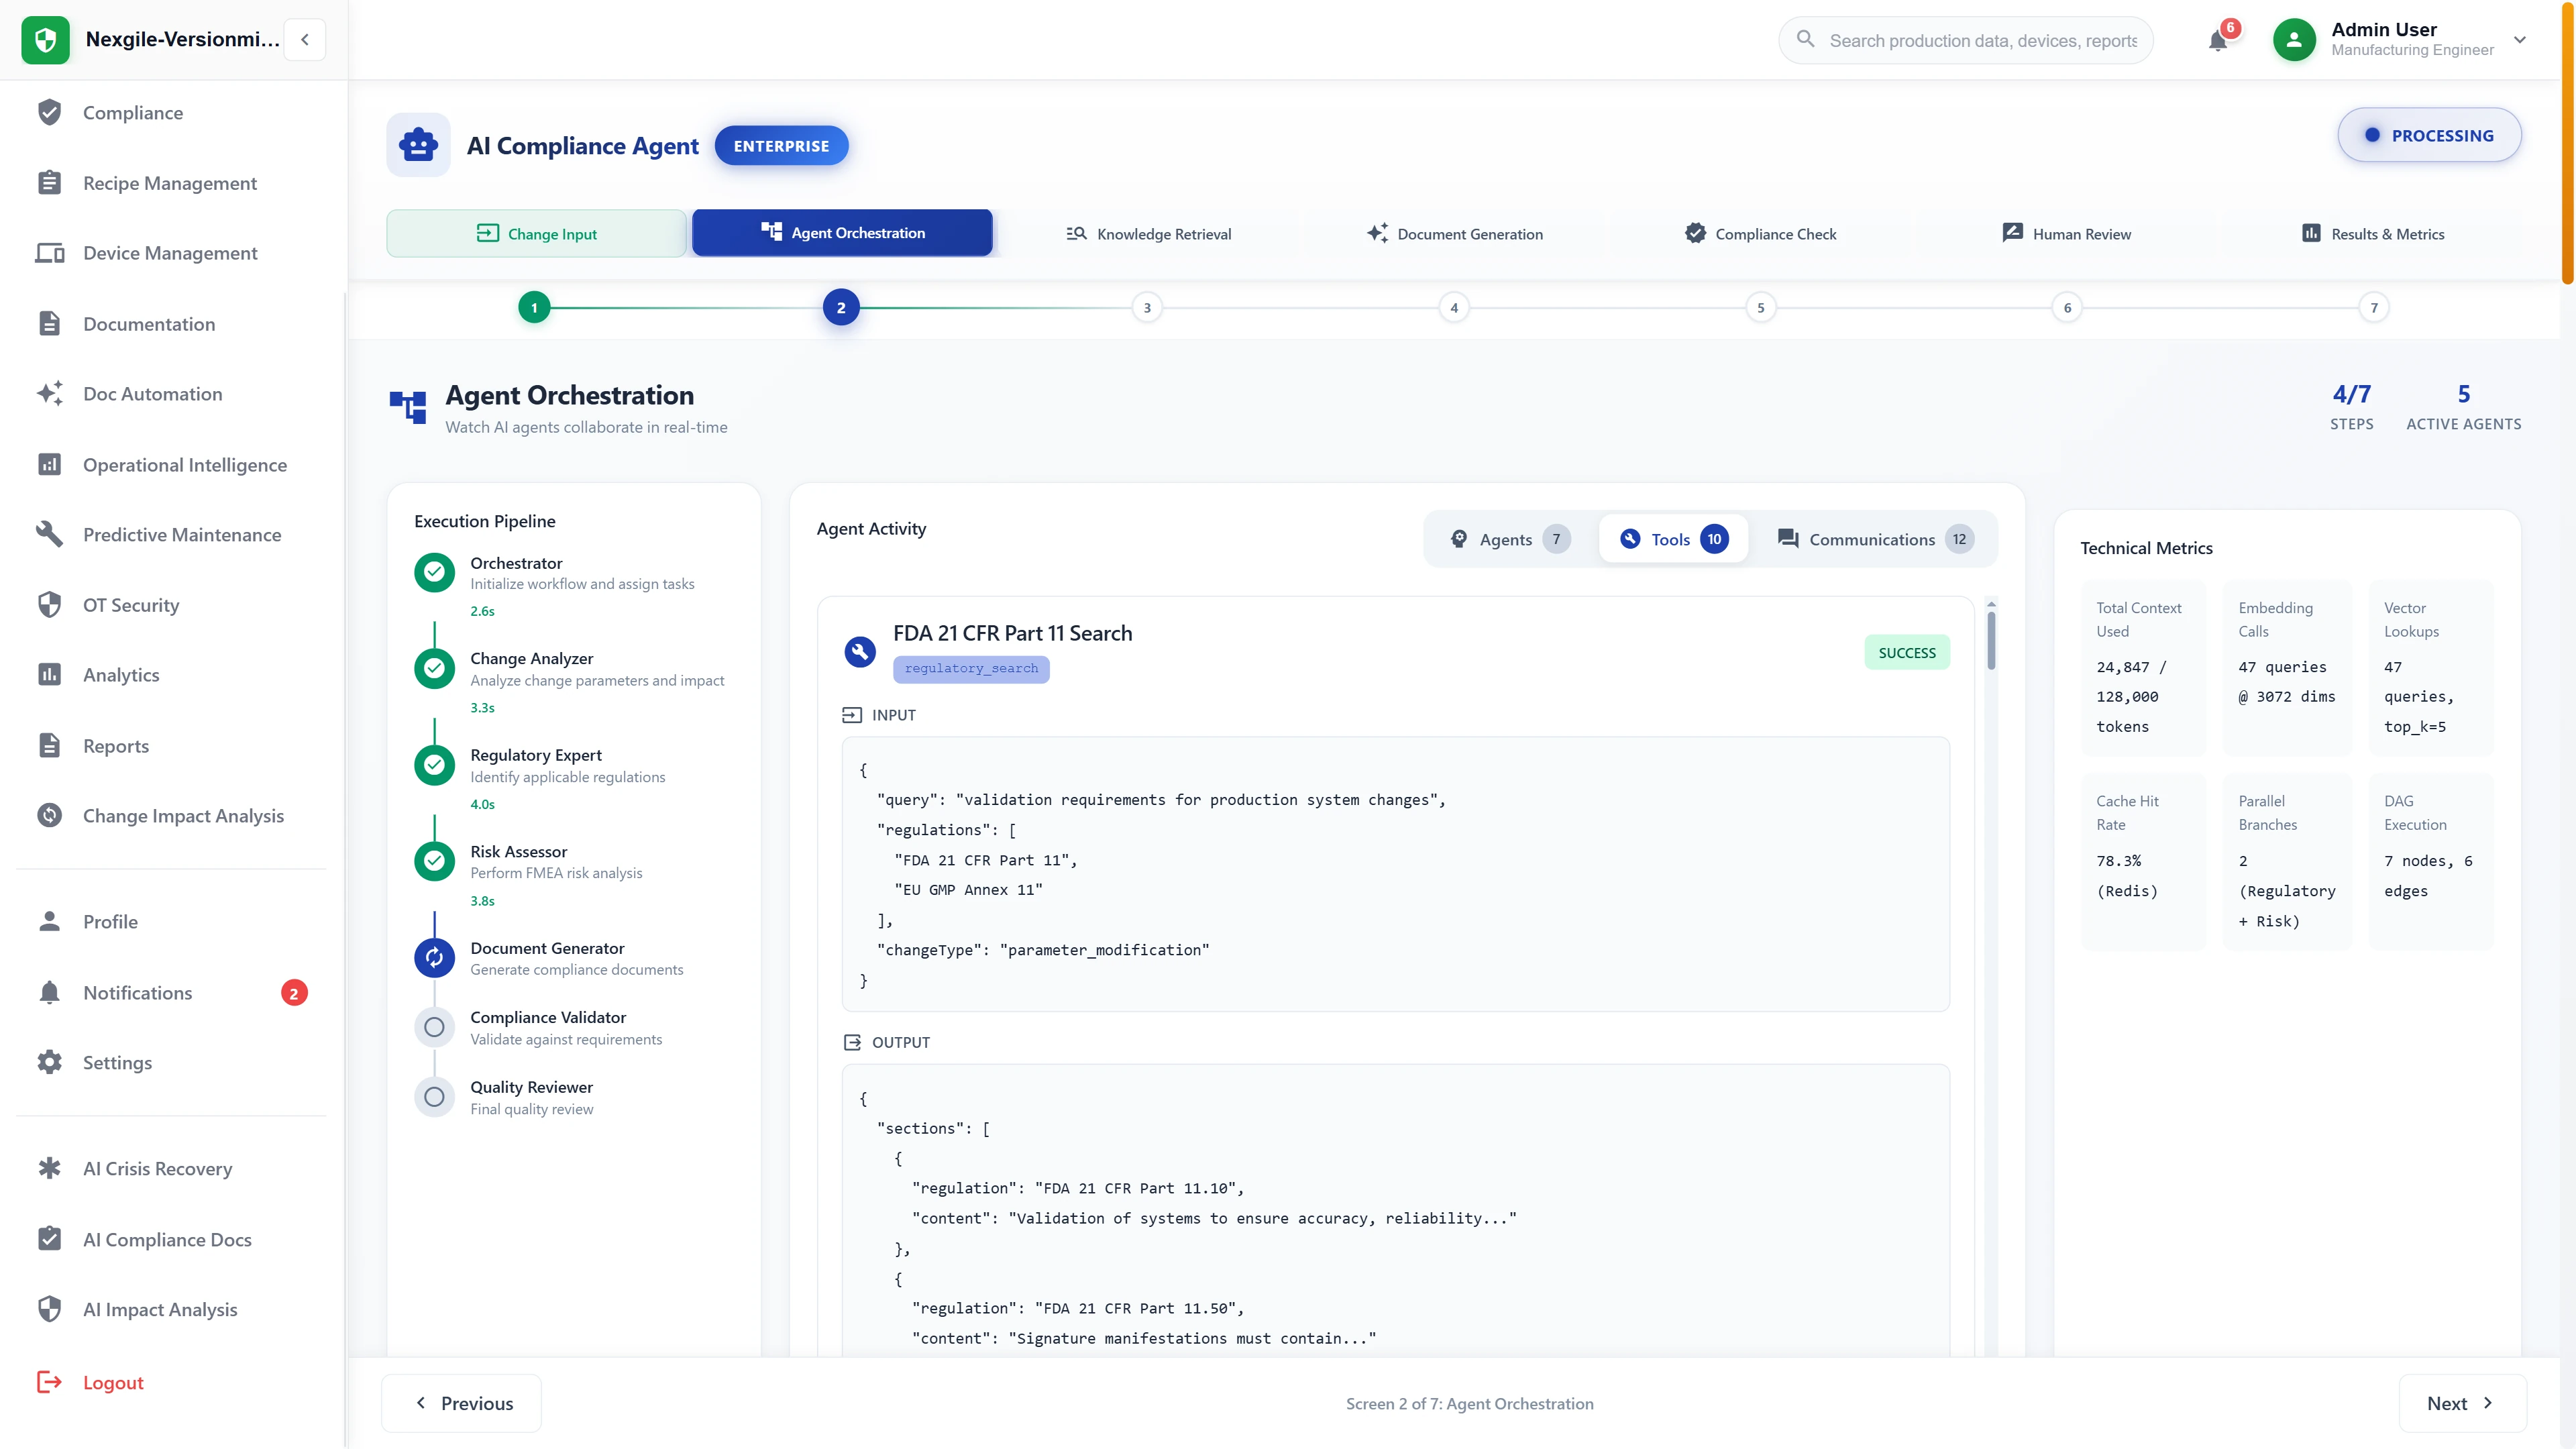Select Predictive Maintenance in the sidebar

tap(183, 534)
